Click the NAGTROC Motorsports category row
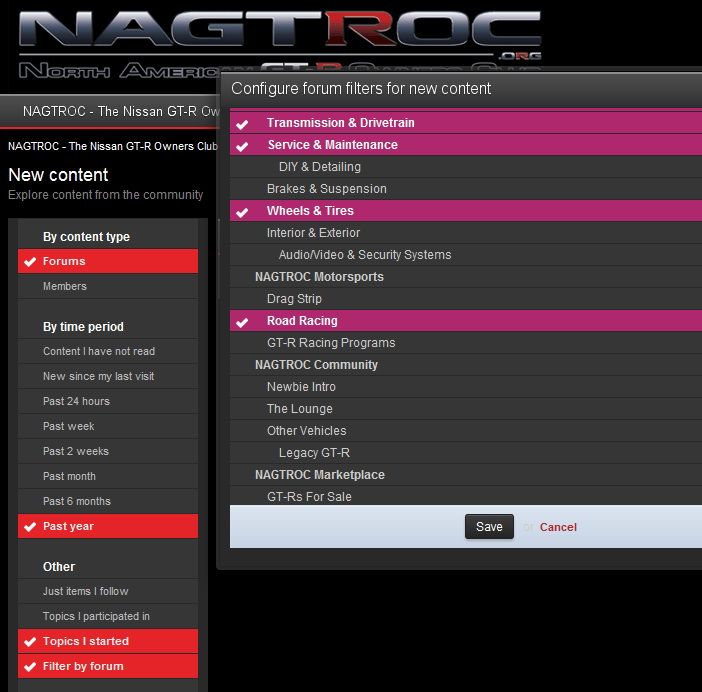702x692 pixels. (466, 277)
